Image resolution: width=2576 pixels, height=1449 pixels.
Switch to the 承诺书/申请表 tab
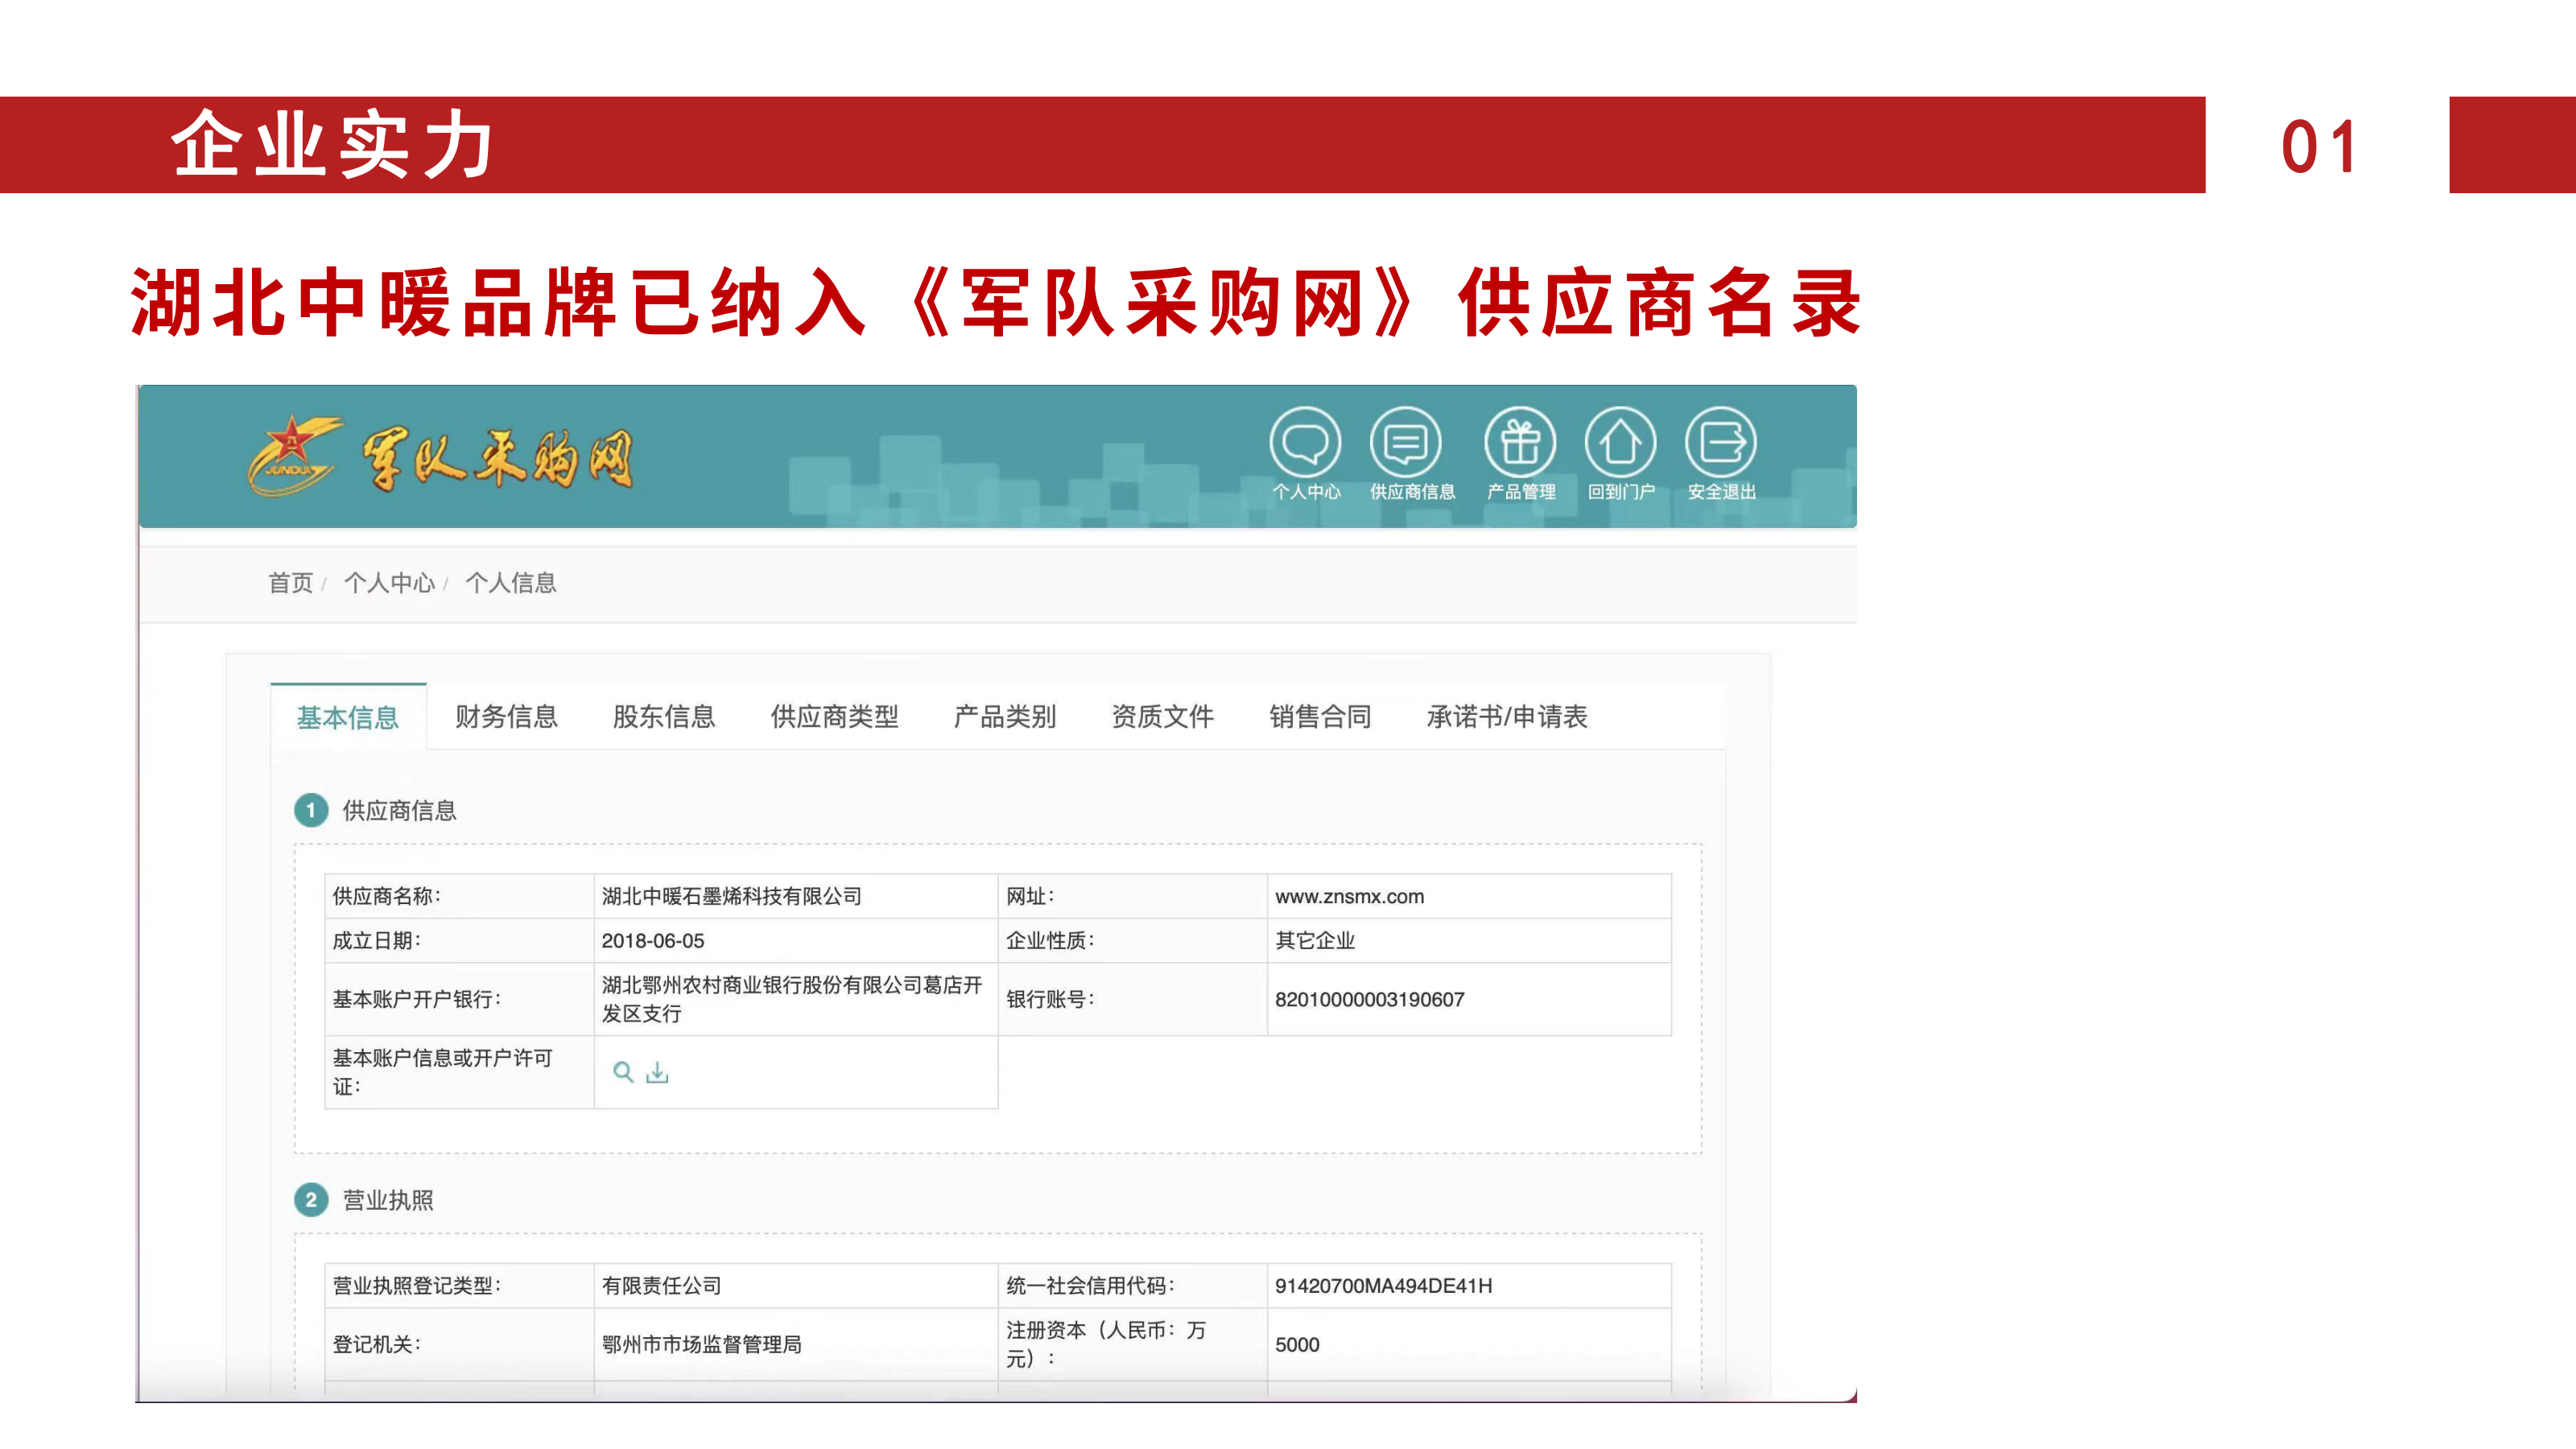click(x=1507, y=716)
